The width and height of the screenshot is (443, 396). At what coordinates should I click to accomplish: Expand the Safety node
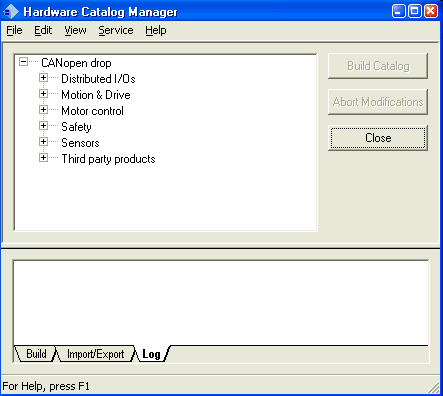pyautogui.click(x=43, y=126)
